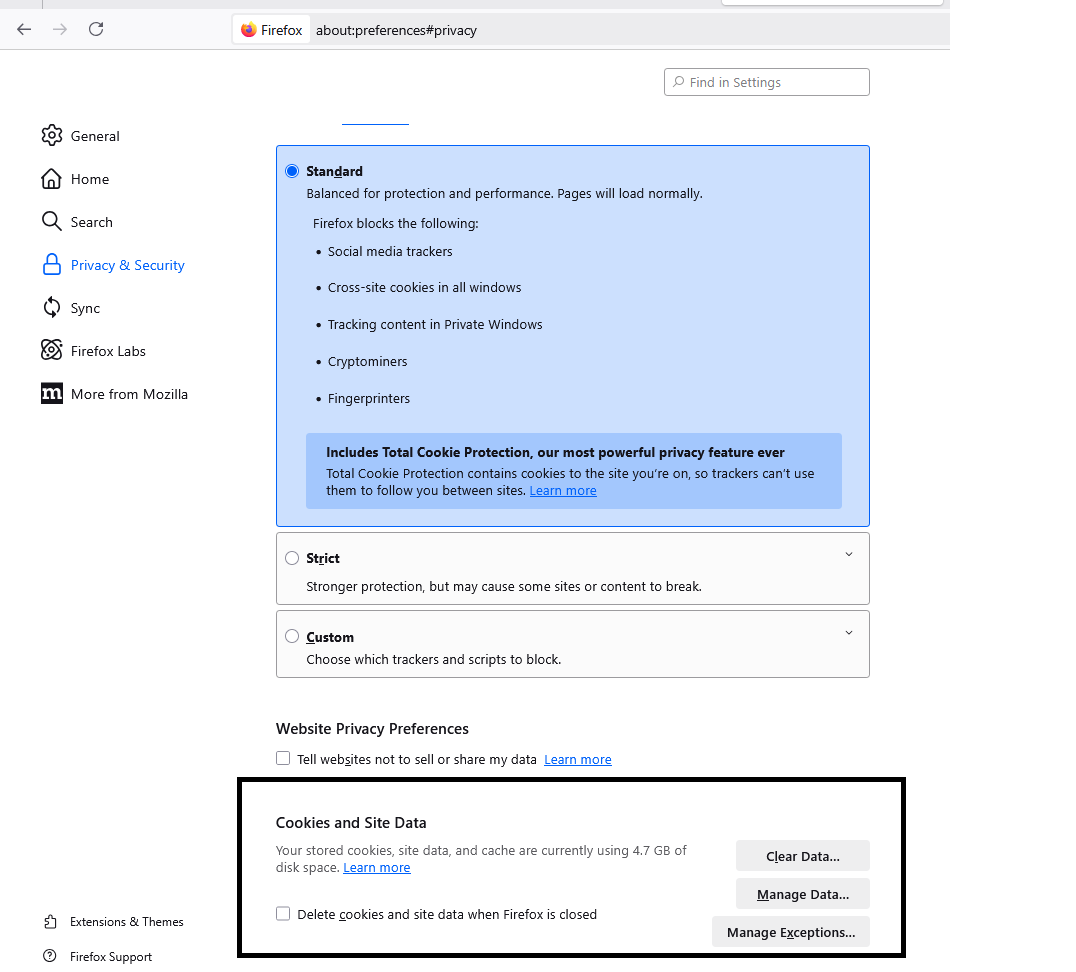Go back with the browser back arrow
Image resolution: width=1076 pixels, height=972 pixels.
(24, 30)
